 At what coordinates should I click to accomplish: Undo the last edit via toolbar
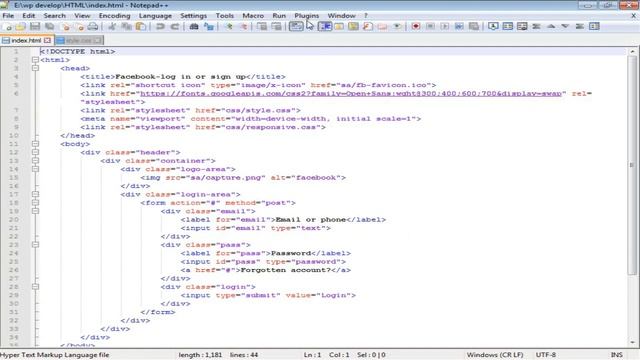(160, 27)
